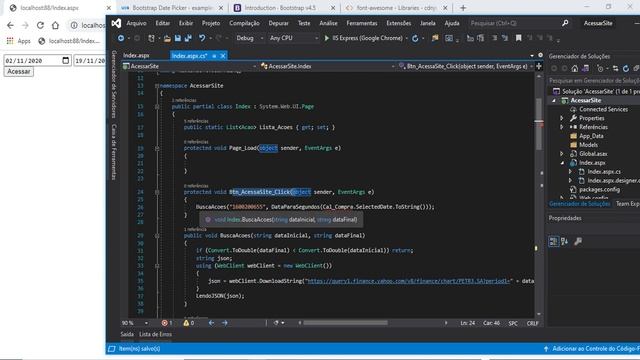
Task: Click the search magnifier icon in the Visual Studio title bar
Action: click(x=565, y=23)
